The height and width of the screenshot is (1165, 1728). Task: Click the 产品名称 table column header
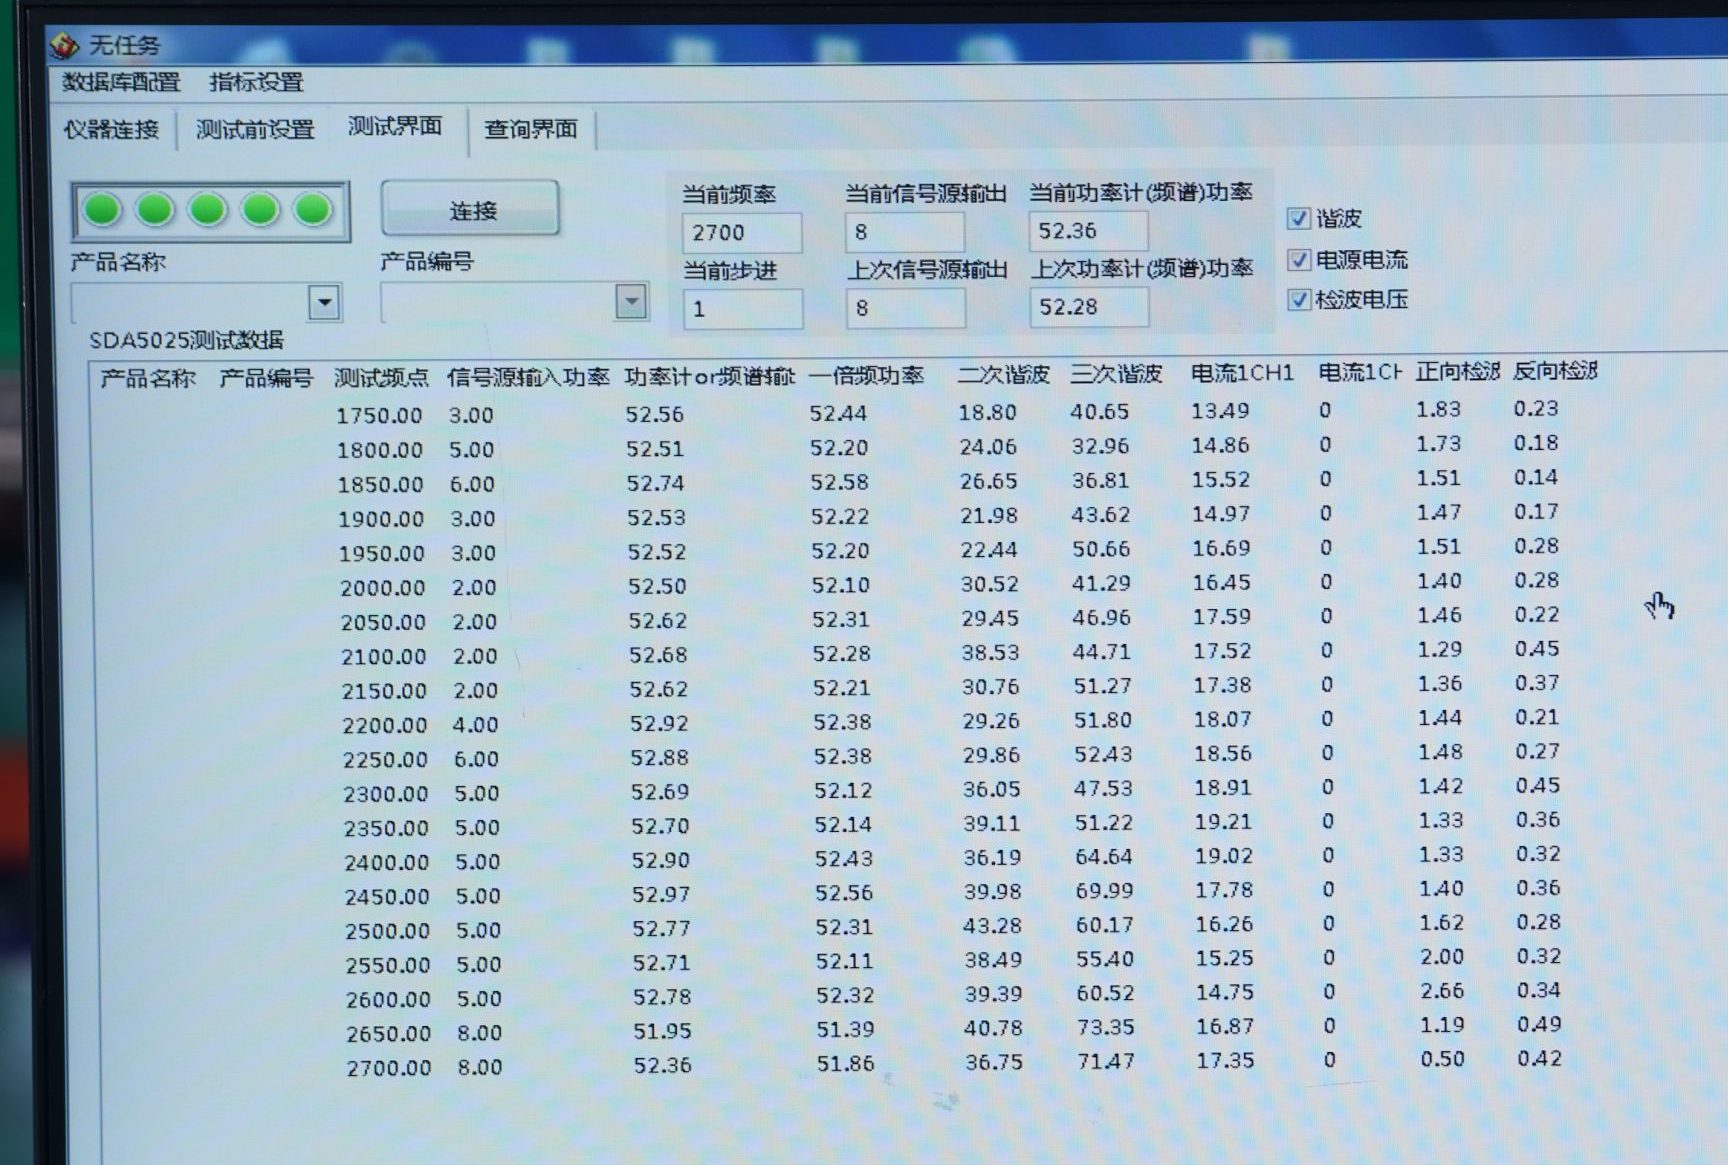pos(148,379)
